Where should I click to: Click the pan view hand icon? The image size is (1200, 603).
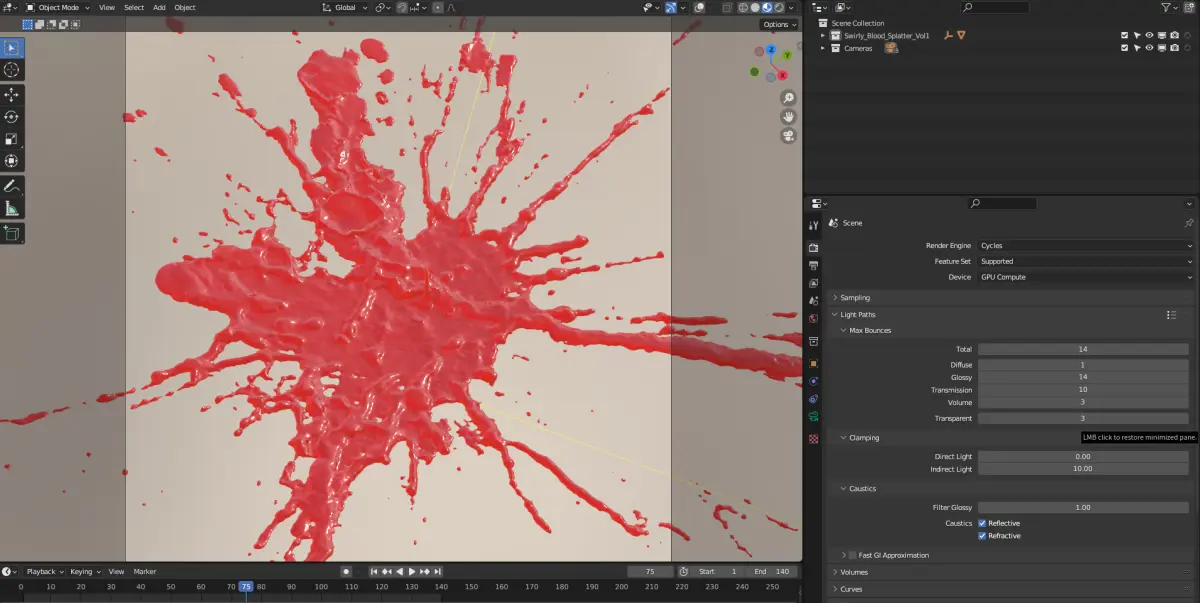tap(788, 117)
